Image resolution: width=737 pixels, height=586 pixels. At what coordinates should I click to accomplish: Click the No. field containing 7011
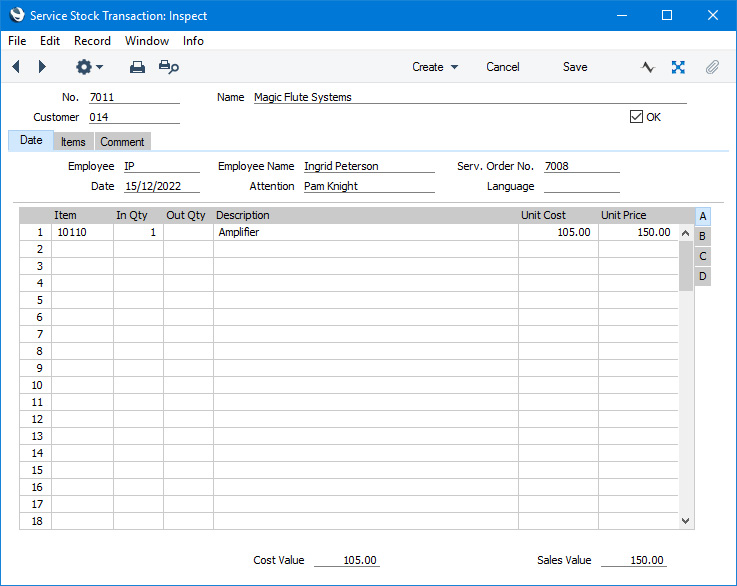pos(134,97)
